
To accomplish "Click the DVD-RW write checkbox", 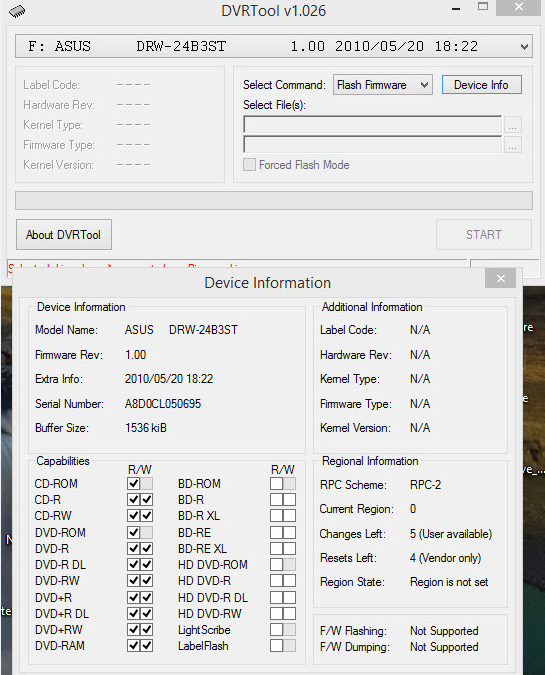I will tap(147, 580).
